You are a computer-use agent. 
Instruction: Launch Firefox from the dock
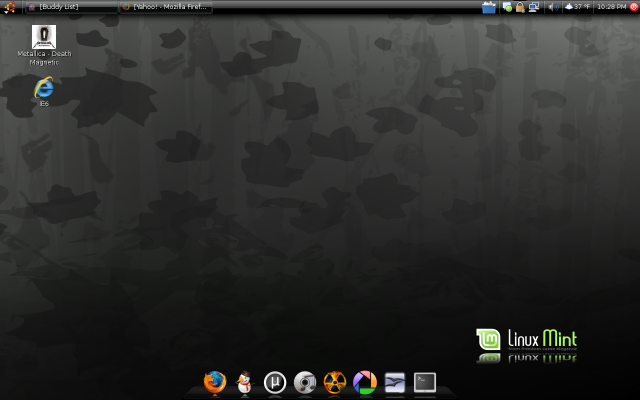point(215,382)
